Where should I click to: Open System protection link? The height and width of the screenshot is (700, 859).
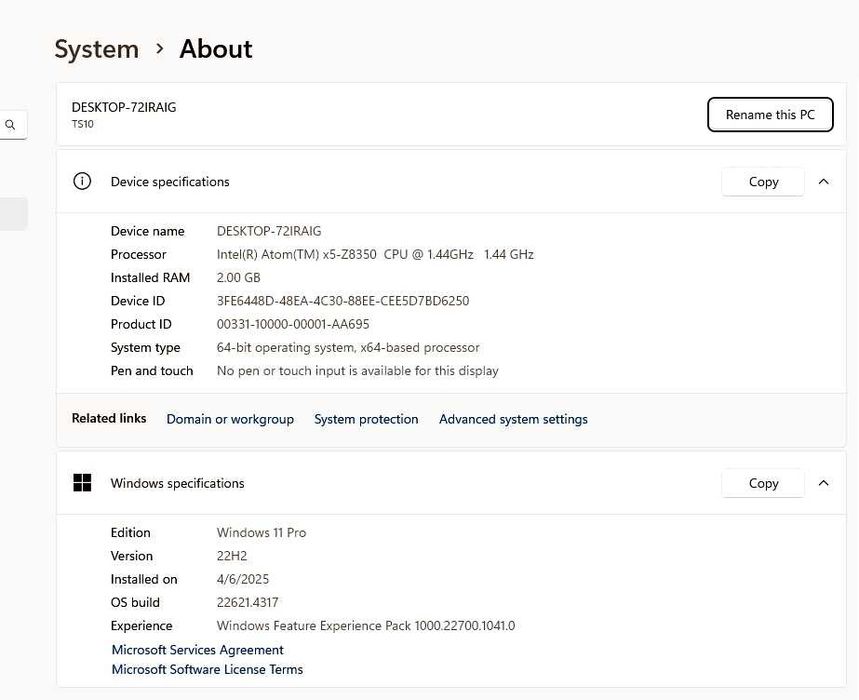coord(366,419)
